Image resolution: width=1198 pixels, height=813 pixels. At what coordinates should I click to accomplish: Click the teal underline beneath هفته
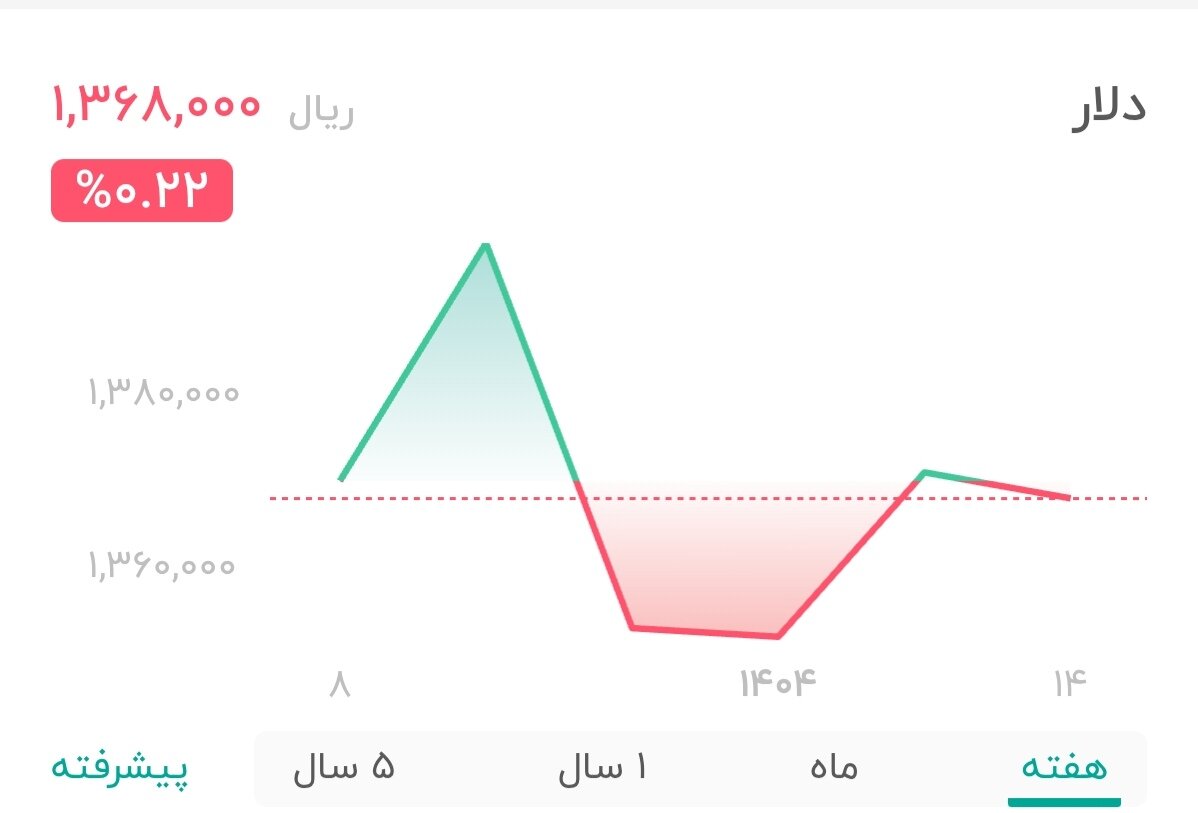click(x=1066, y=800)
